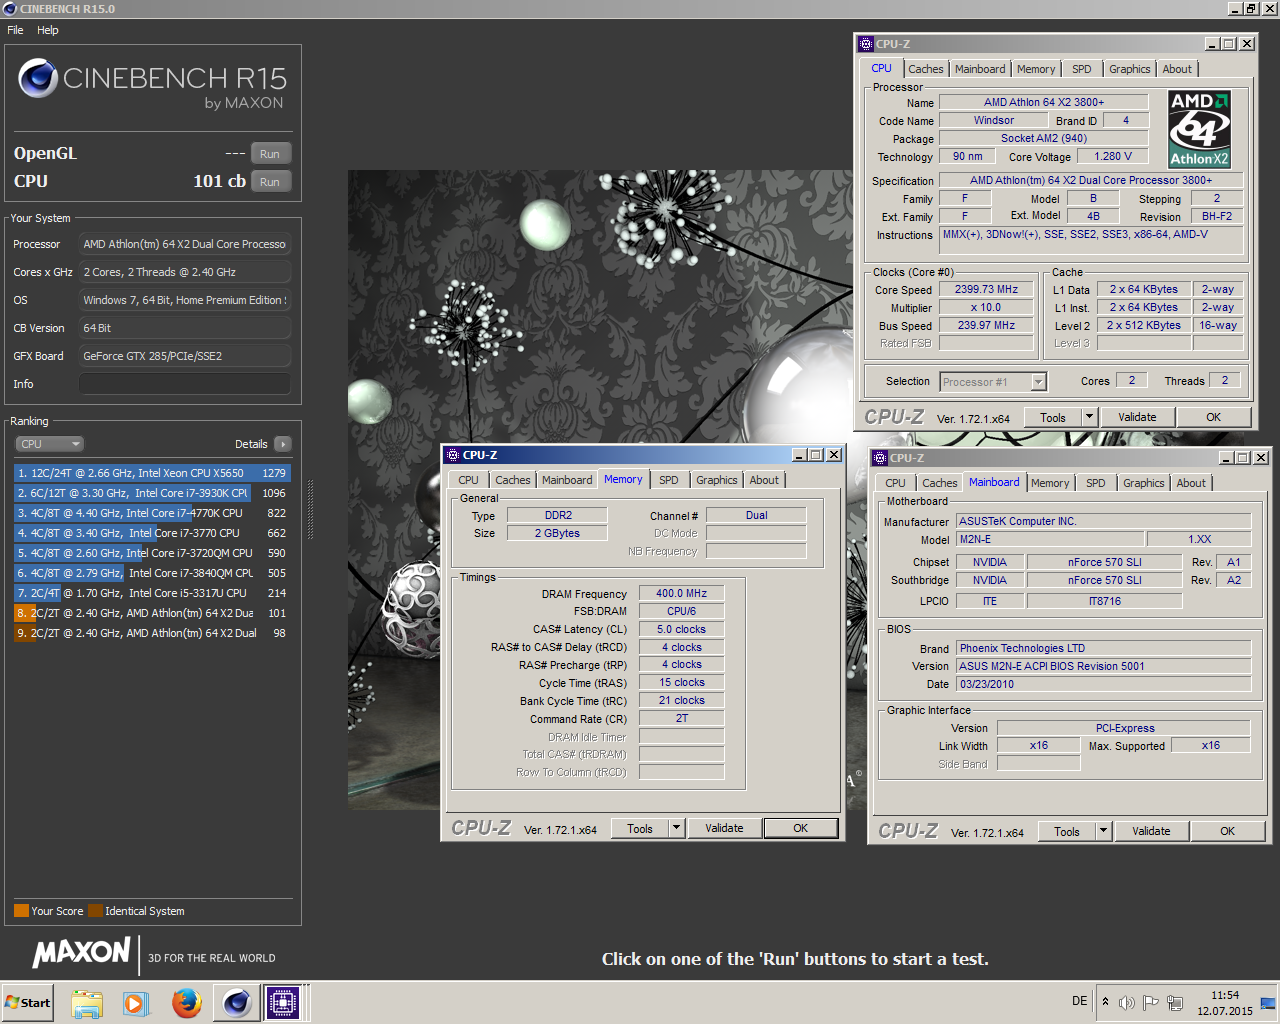This screenshot has height=1024, width=1280.
Task: Select ranking row Core i7-4770K
Action: coord(152,513)
